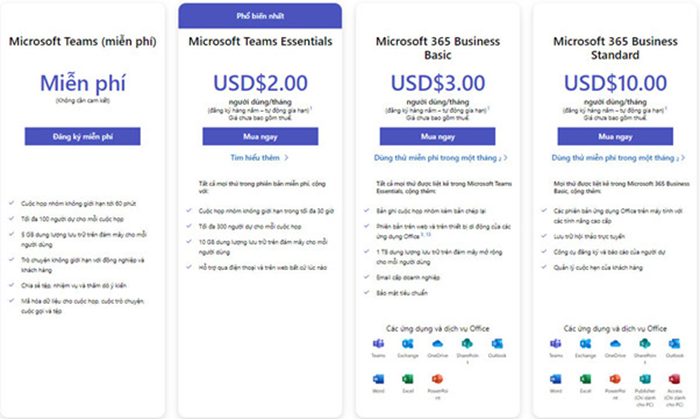
Task: Click "Mua ngay" for Teams Essentials
Action: click(259, 136)
